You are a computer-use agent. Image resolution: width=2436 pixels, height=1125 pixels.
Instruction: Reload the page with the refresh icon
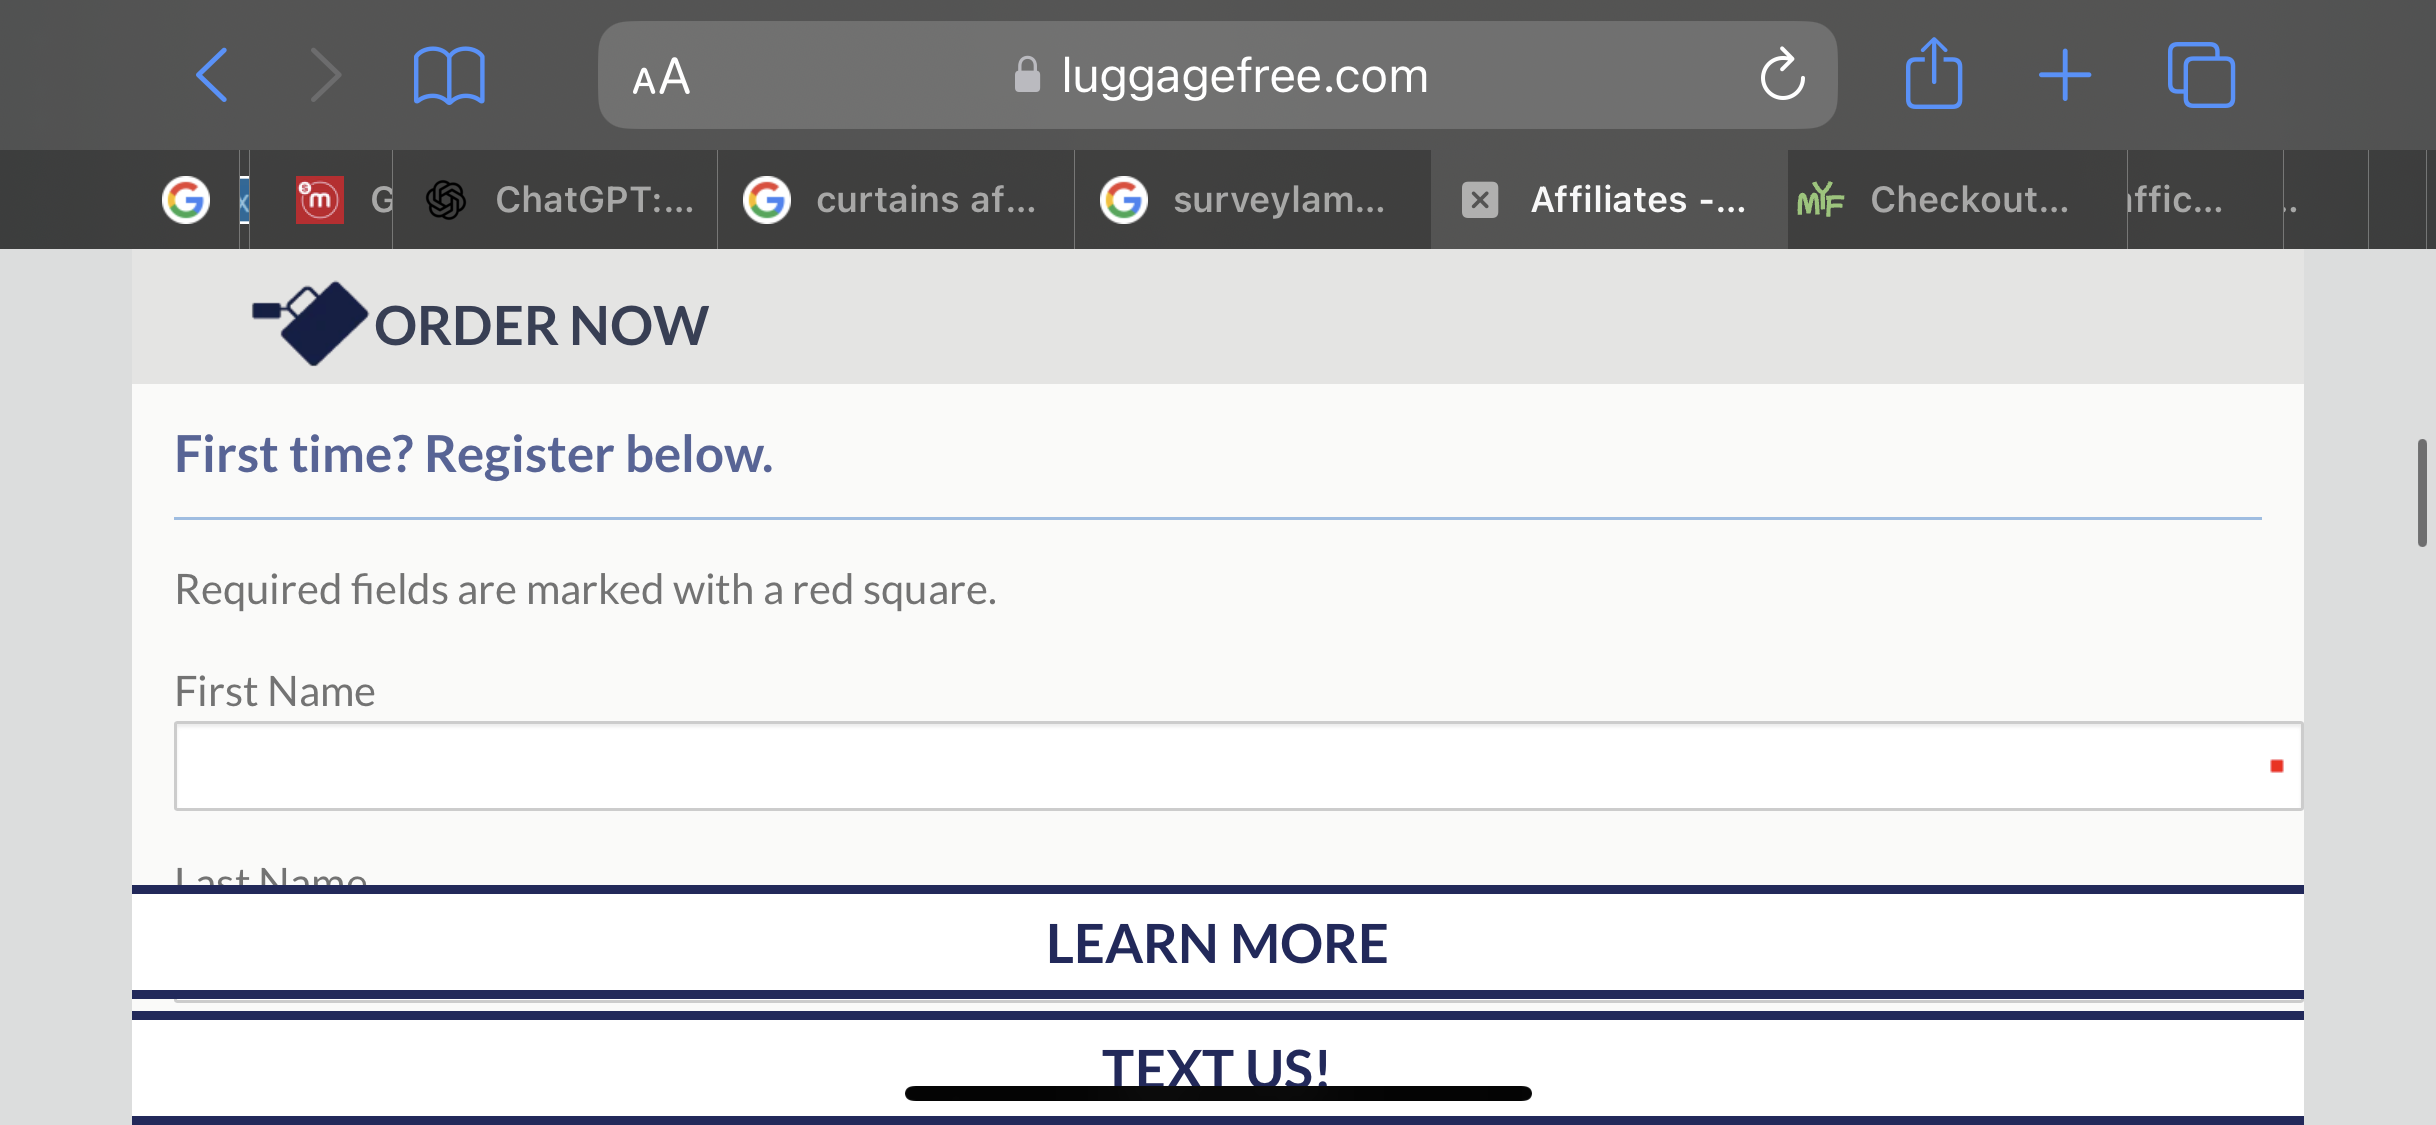pos(1782,75)
